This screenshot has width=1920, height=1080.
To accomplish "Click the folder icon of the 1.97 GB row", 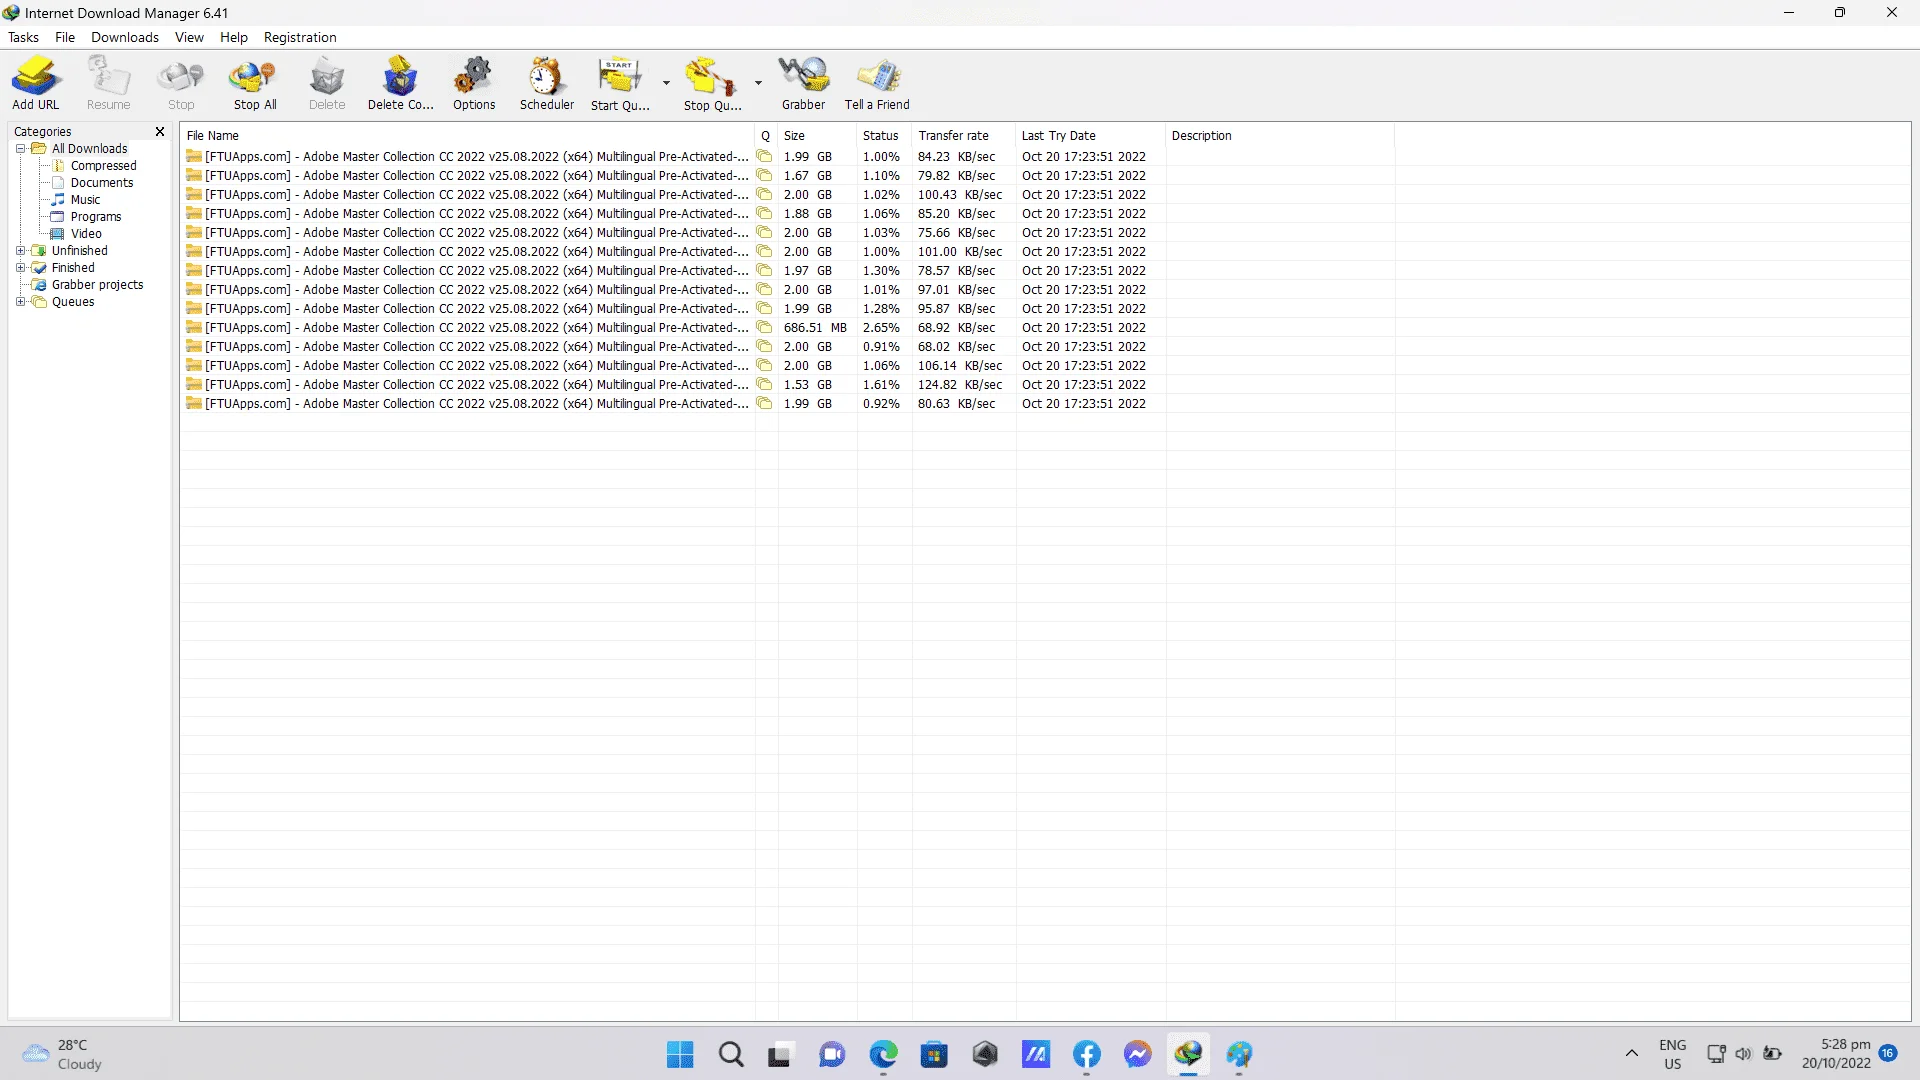I will (x=194, y=270).
